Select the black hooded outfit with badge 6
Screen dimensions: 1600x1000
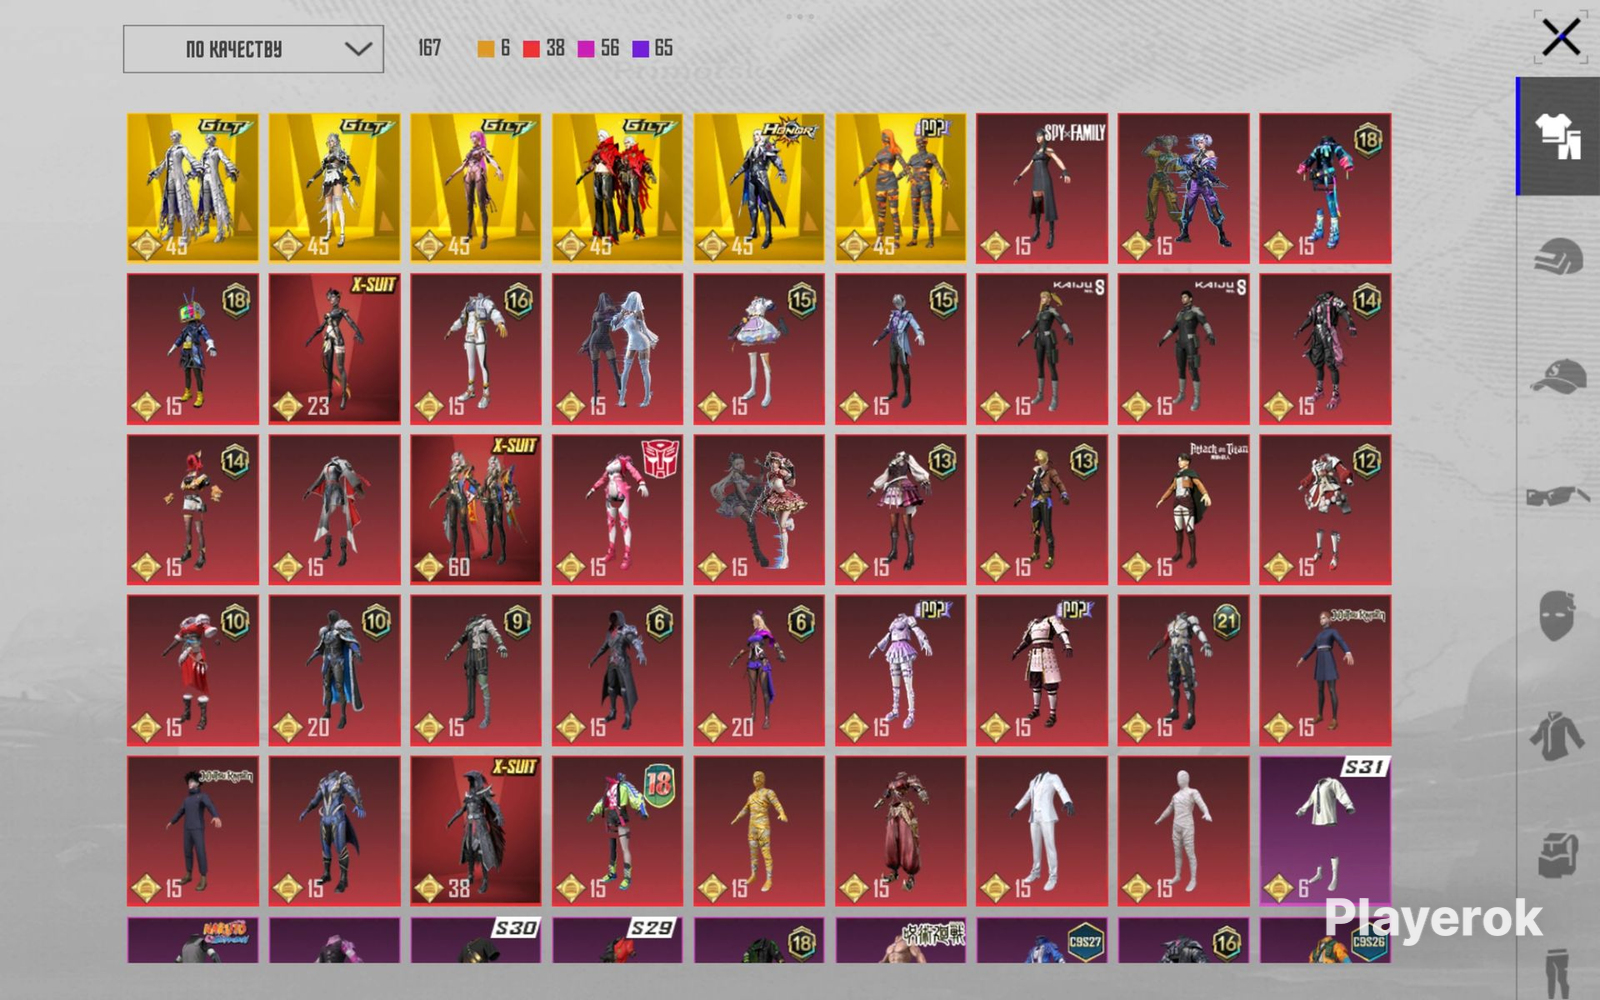(617, 670)
